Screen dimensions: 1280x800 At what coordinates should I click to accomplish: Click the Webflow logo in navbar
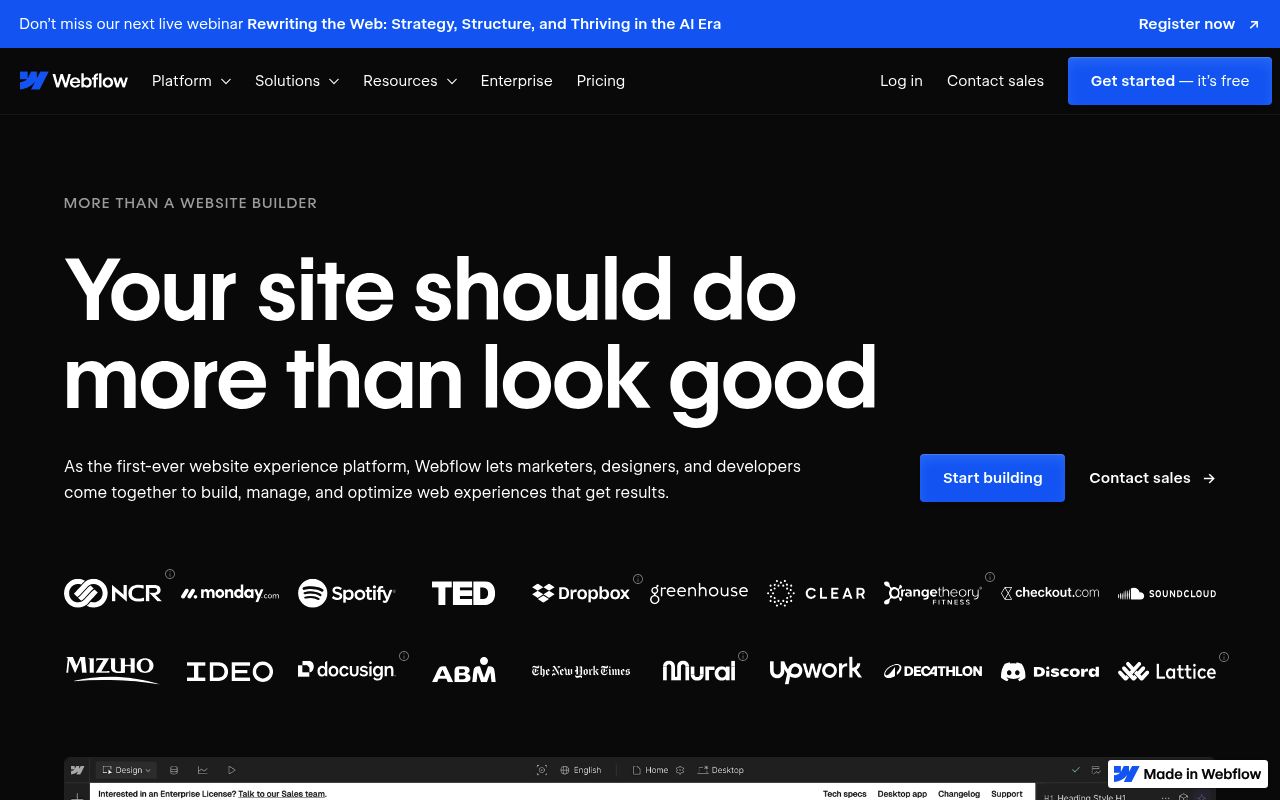[x=74, y=81]
